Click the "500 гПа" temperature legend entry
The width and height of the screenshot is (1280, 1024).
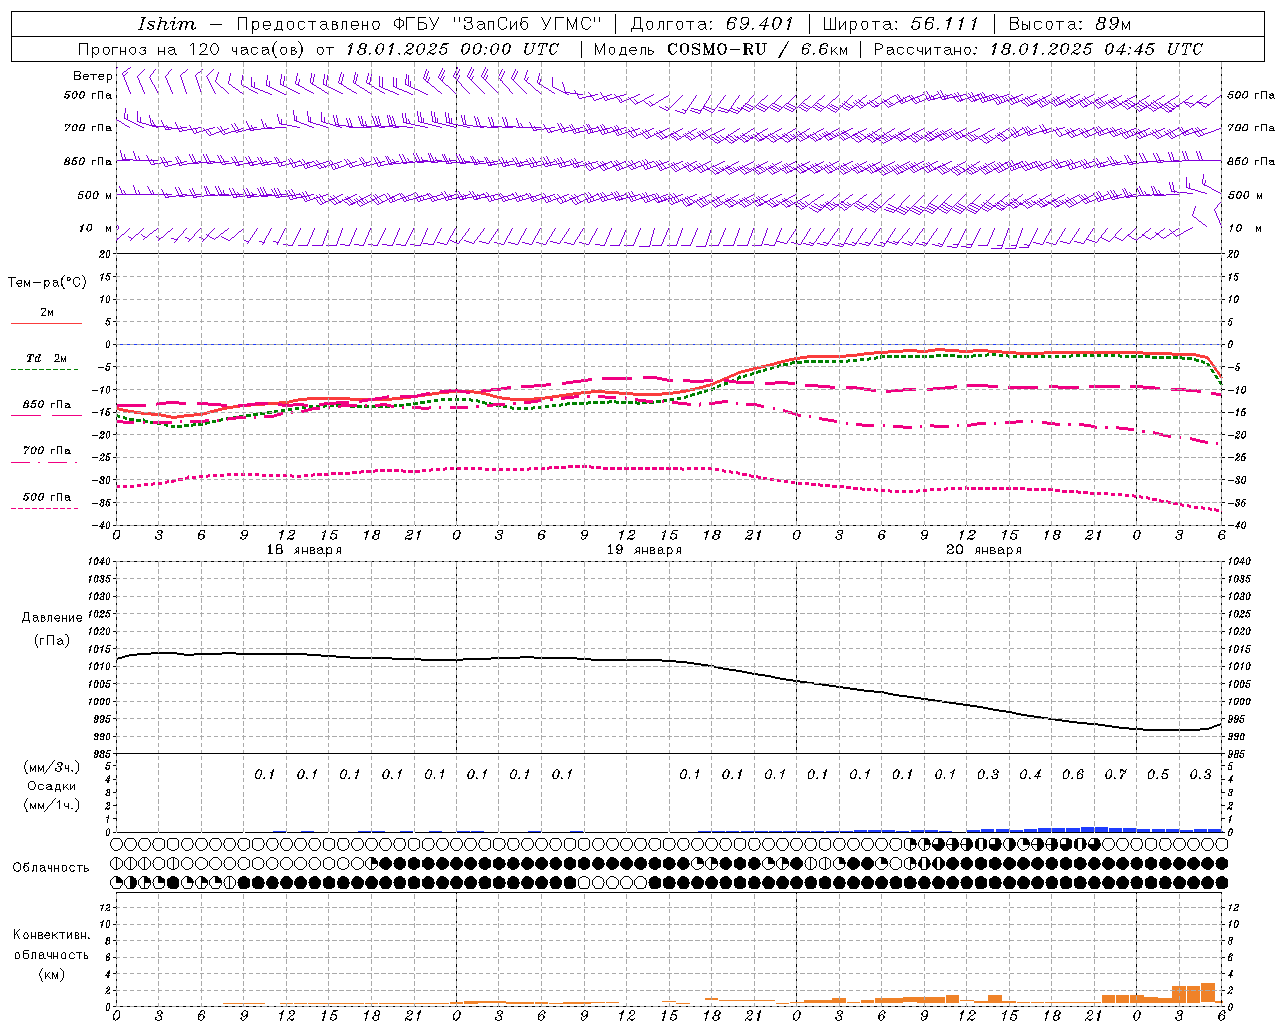[x=47, y=497]
